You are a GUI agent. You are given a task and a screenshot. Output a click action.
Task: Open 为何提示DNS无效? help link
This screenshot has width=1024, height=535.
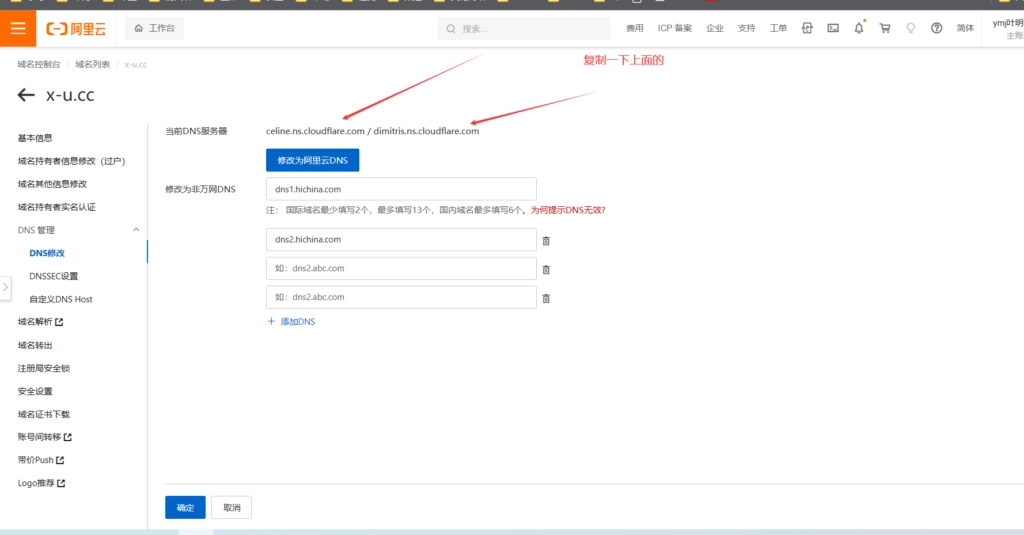click(x=568, y=210)
